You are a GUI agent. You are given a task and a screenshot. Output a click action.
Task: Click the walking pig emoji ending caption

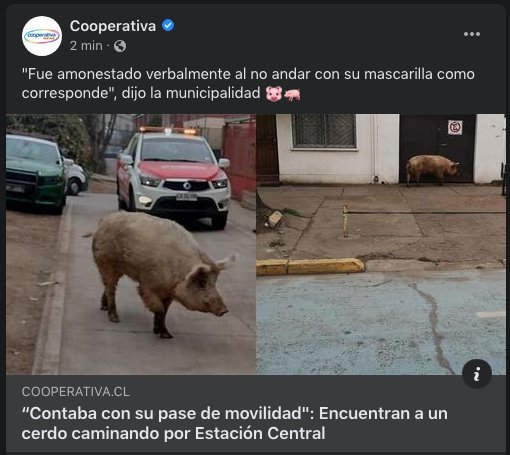click(292, 95)
